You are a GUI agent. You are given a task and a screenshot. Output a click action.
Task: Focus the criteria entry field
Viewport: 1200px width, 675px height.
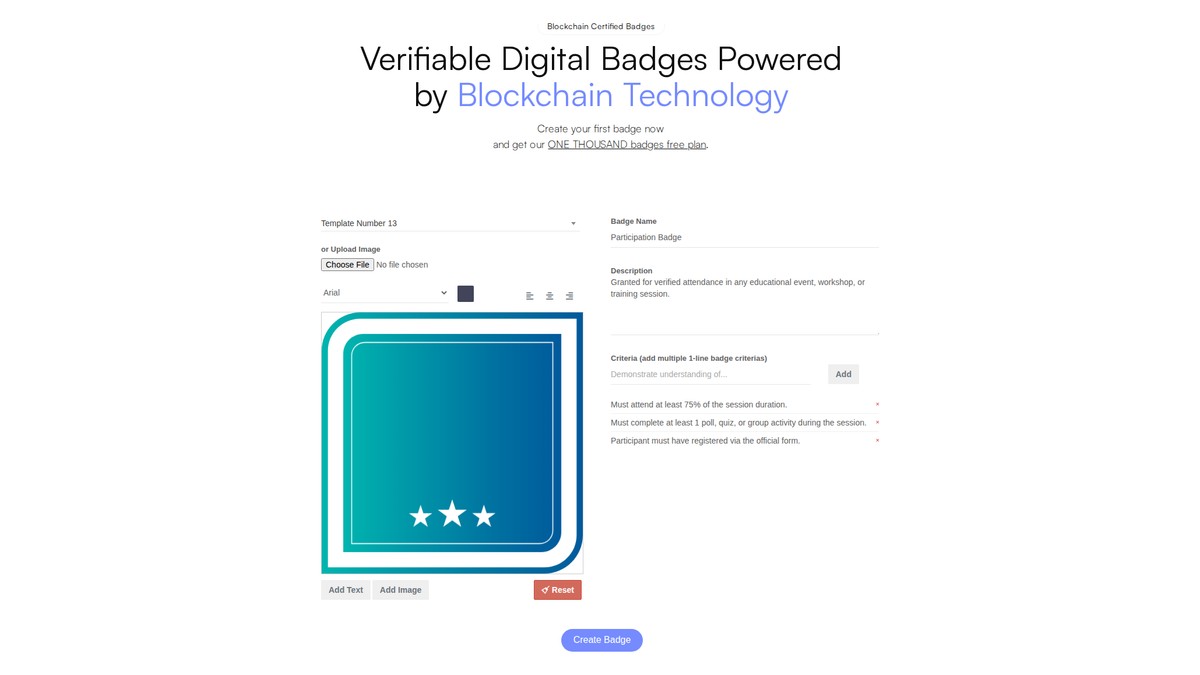point(710,374)
